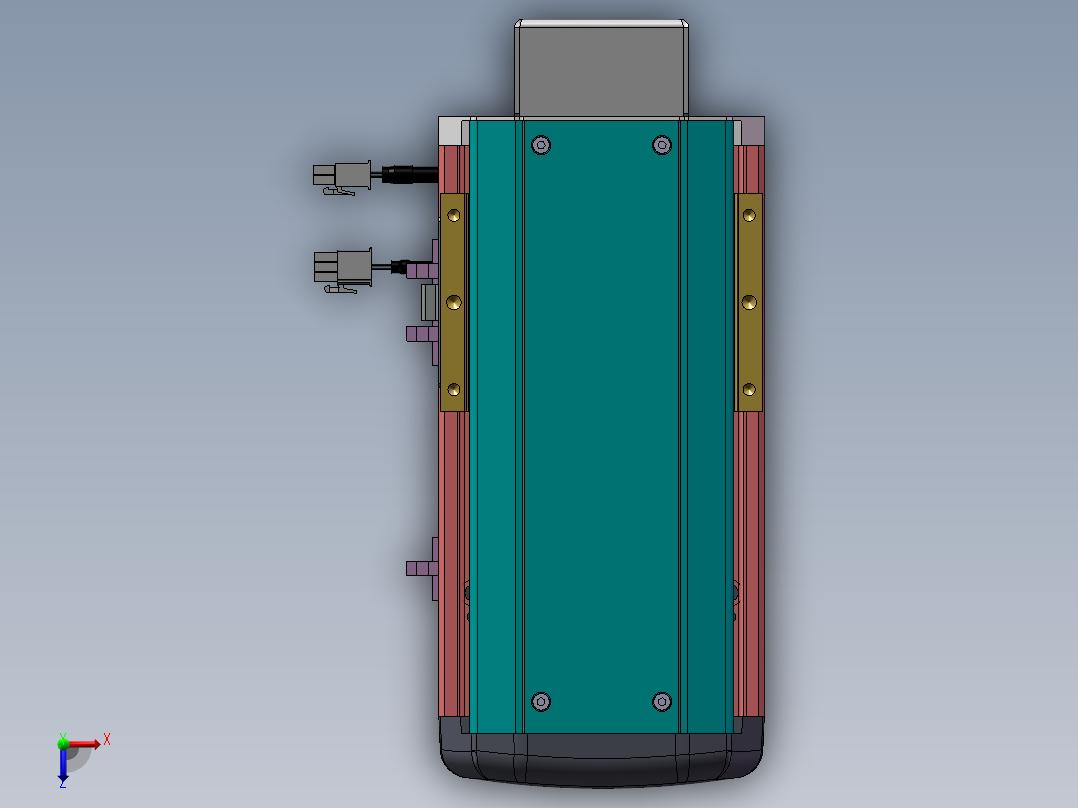
Task: Select the upper cable connector plug
Action: point(342,177)
